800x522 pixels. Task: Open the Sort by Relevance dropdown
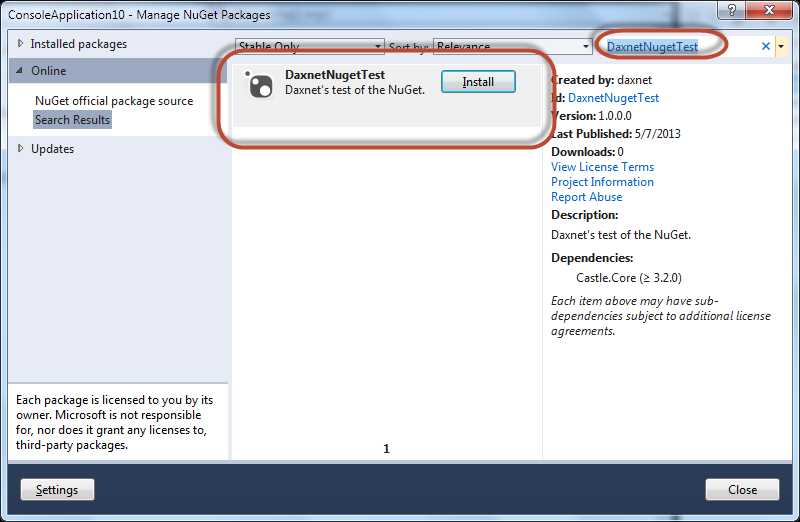512,46
